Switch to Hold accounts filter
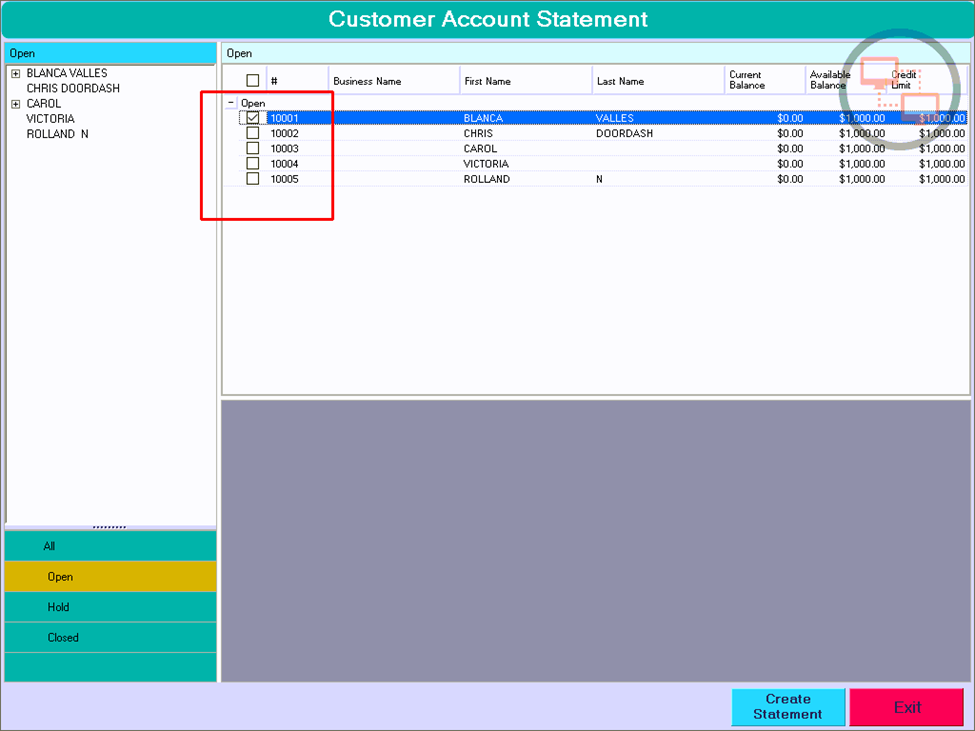The width and height of the screenshot is (975, 731). [x=111, y=607]
